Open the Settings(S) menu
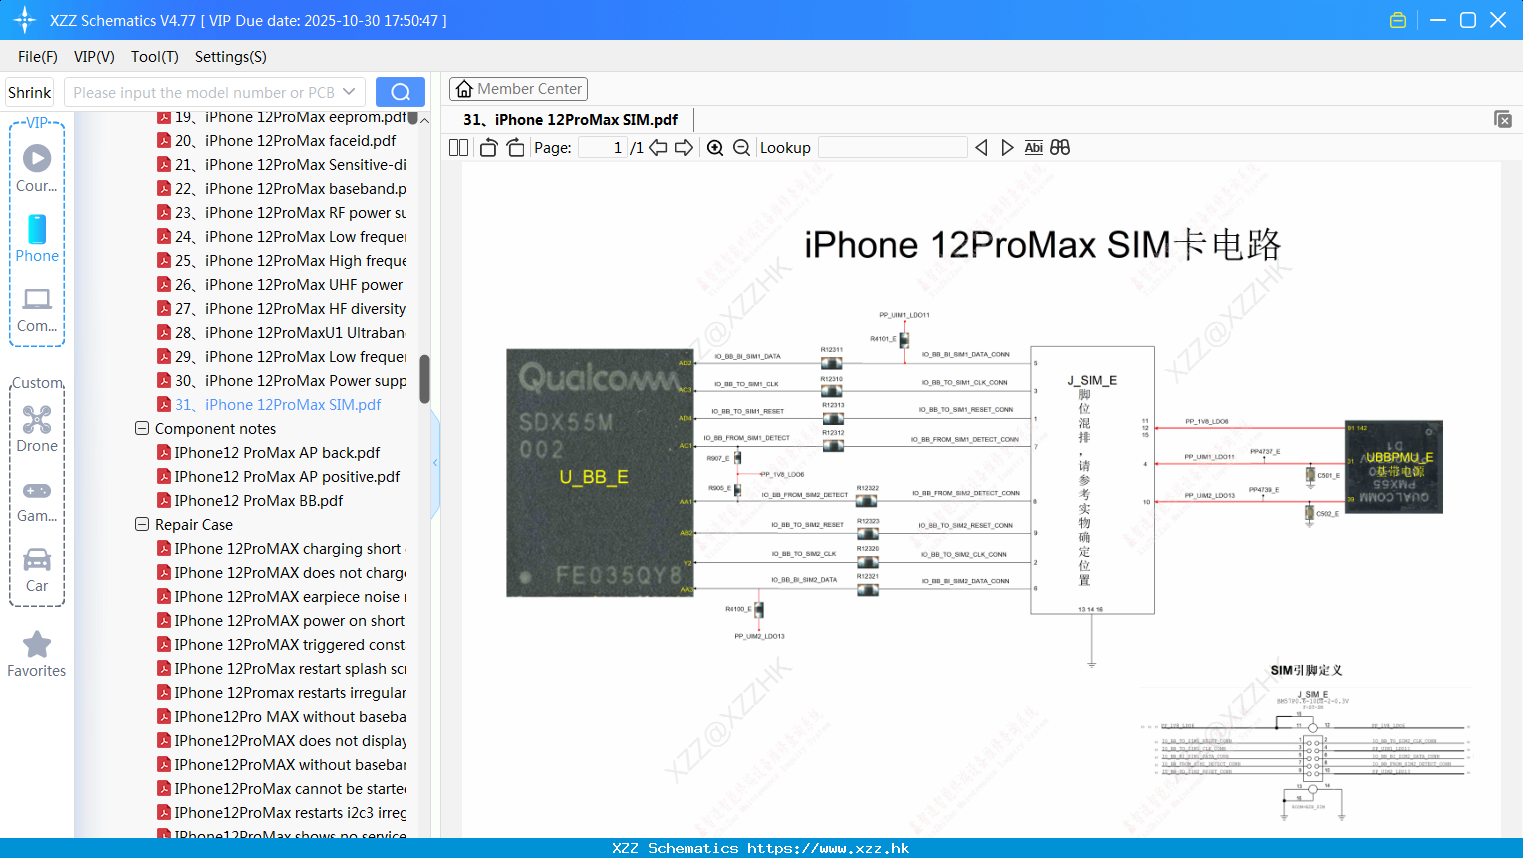The image size is (1523, 858). click(x=231, y=57)
